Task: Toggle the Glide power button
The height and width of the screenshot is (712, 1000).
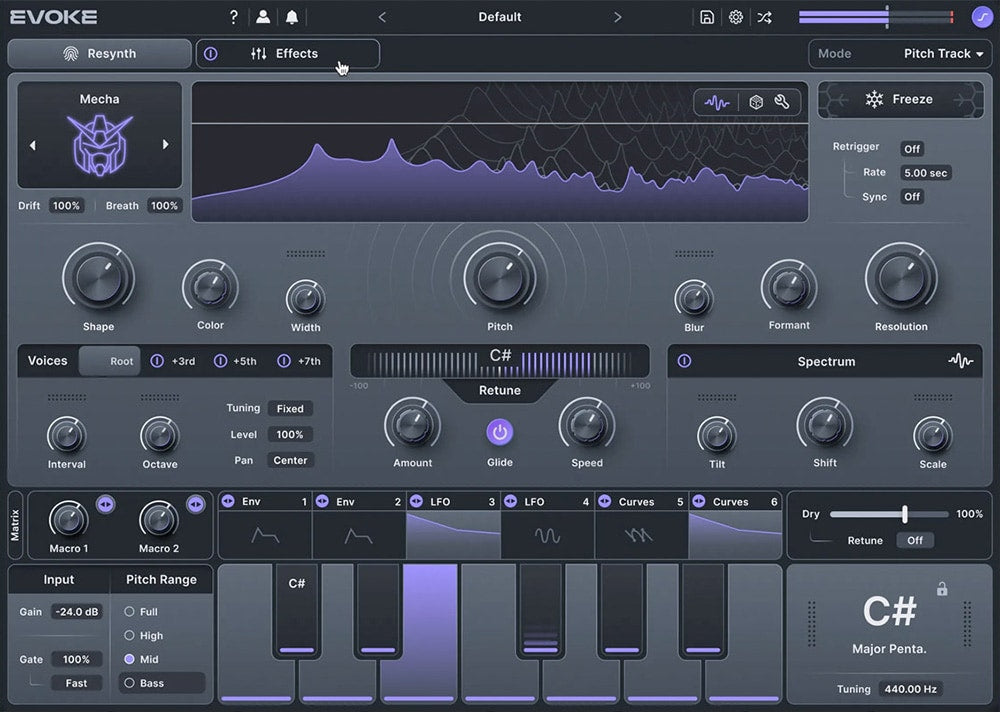Action: [x=500, y=432]
